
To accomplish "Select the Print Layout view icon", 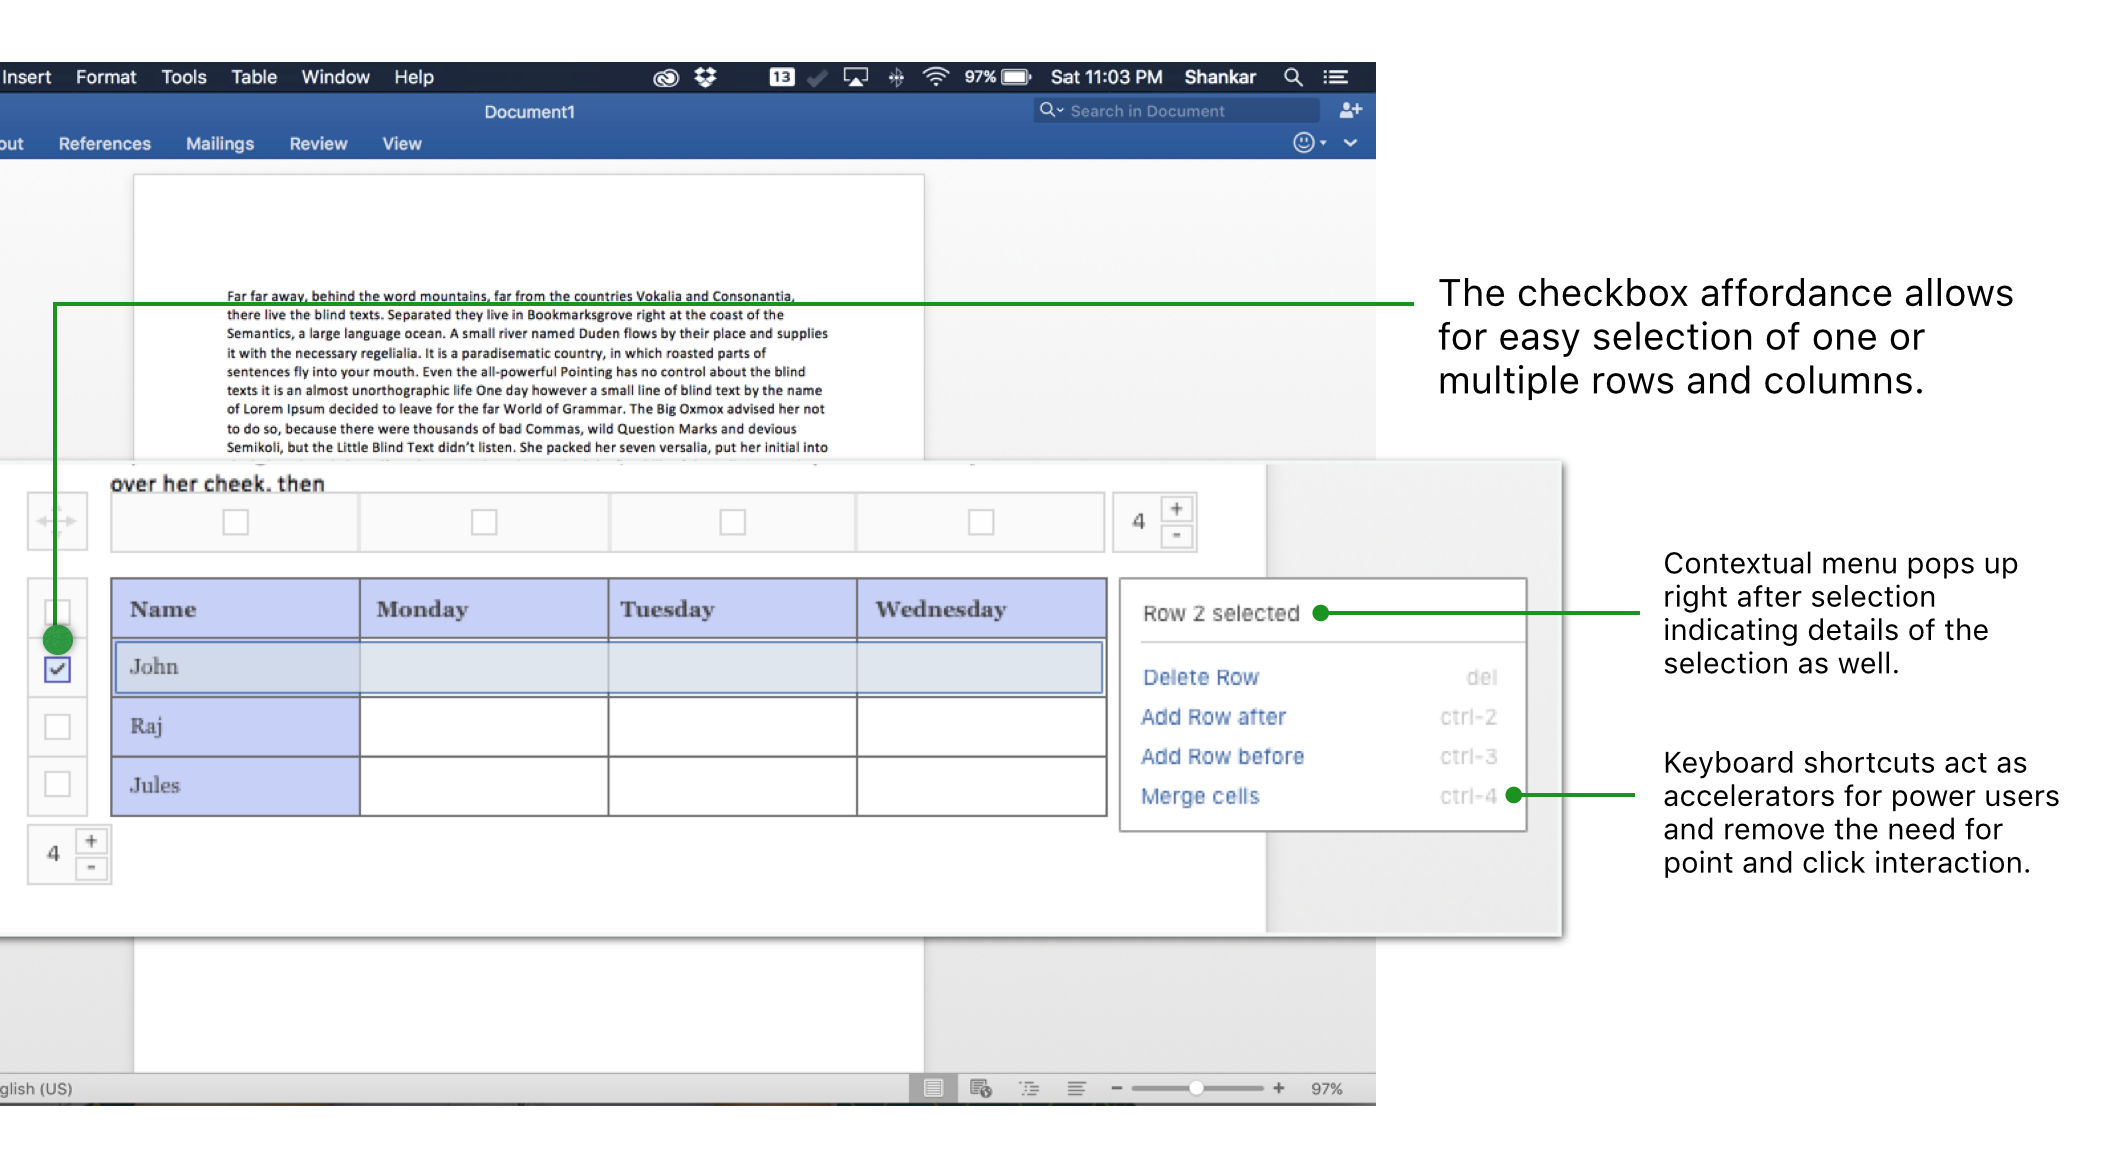I will click(x=933, y=1088).
